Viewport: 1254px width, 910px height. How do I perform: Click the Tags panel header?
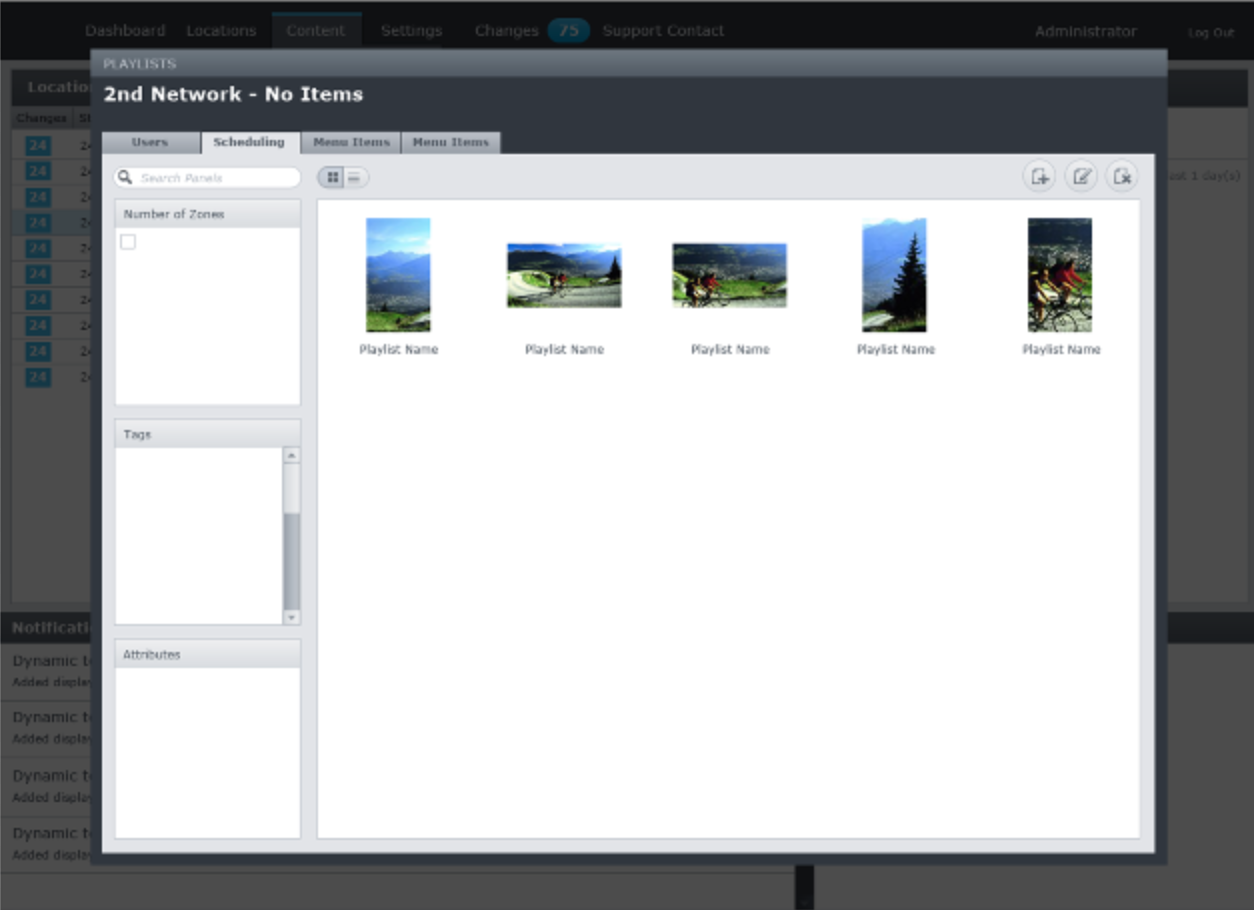pyautogui.click(x=207, y=434)
